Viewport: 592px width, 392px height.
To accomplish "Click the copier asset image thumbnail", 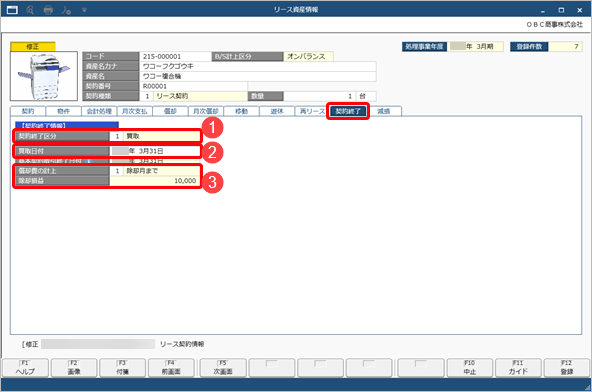I will coord(44,76).
